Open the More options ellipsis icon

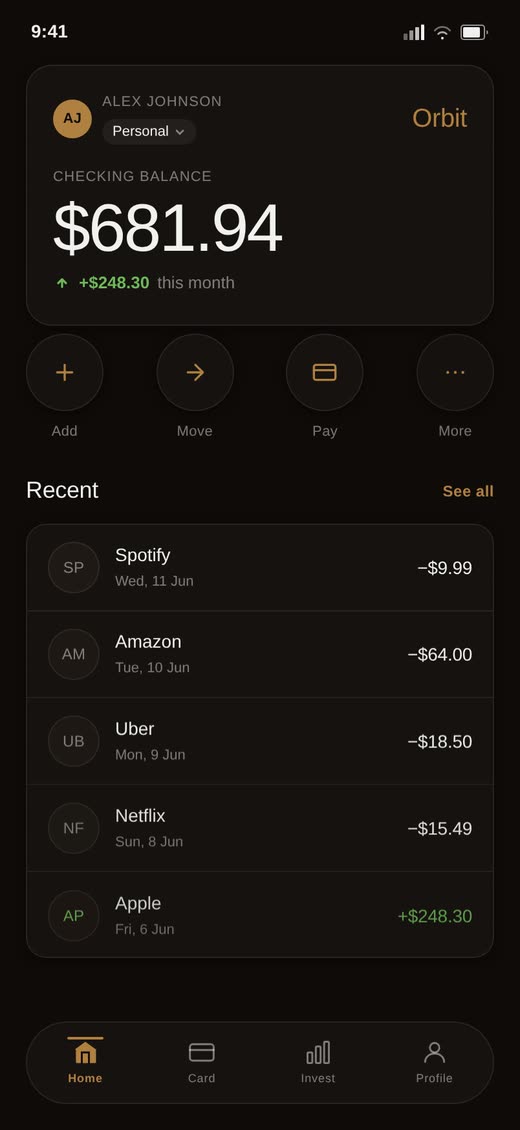click(x=455, y=373)
